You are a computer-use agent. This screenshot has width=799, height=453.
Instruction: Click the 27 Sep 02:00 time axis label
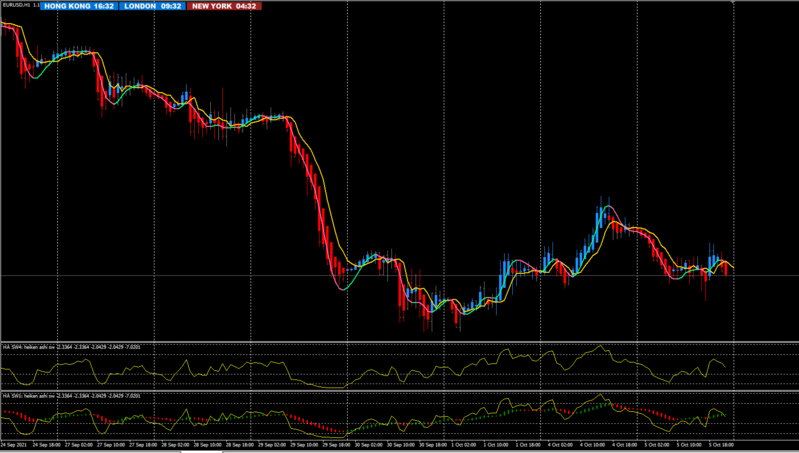point(77,445)
